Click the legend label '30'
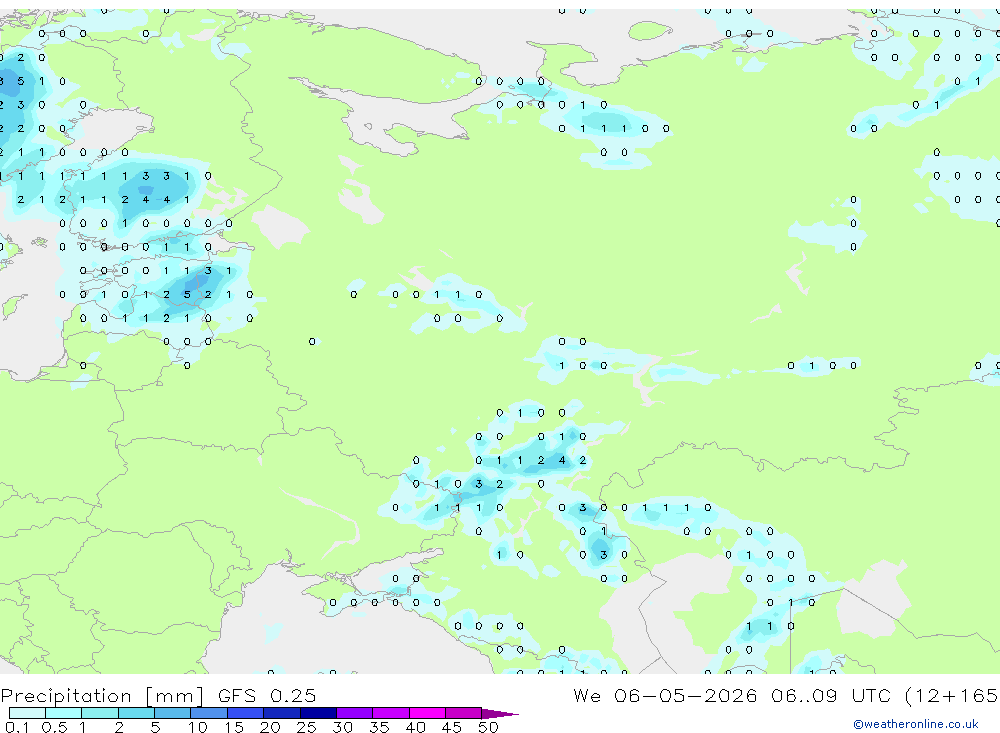1000x733 pixels. click(x=342, y=727)
